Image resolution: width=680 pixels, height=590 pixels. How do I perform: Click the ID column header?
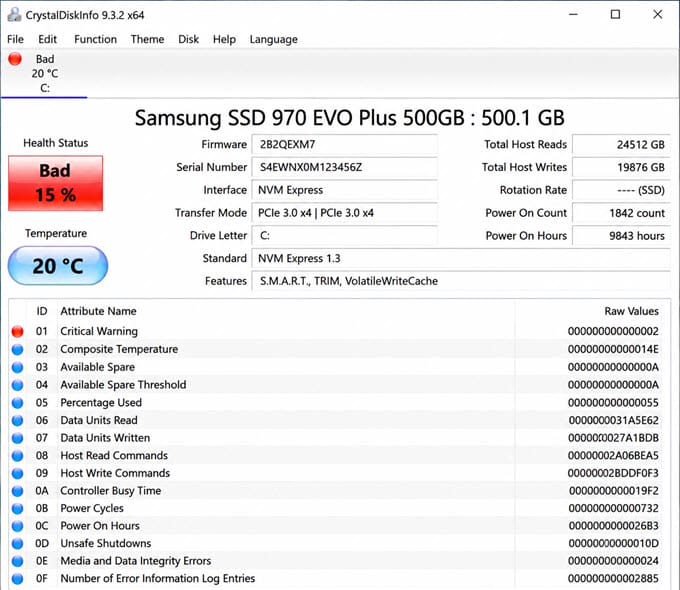[42, 311]
